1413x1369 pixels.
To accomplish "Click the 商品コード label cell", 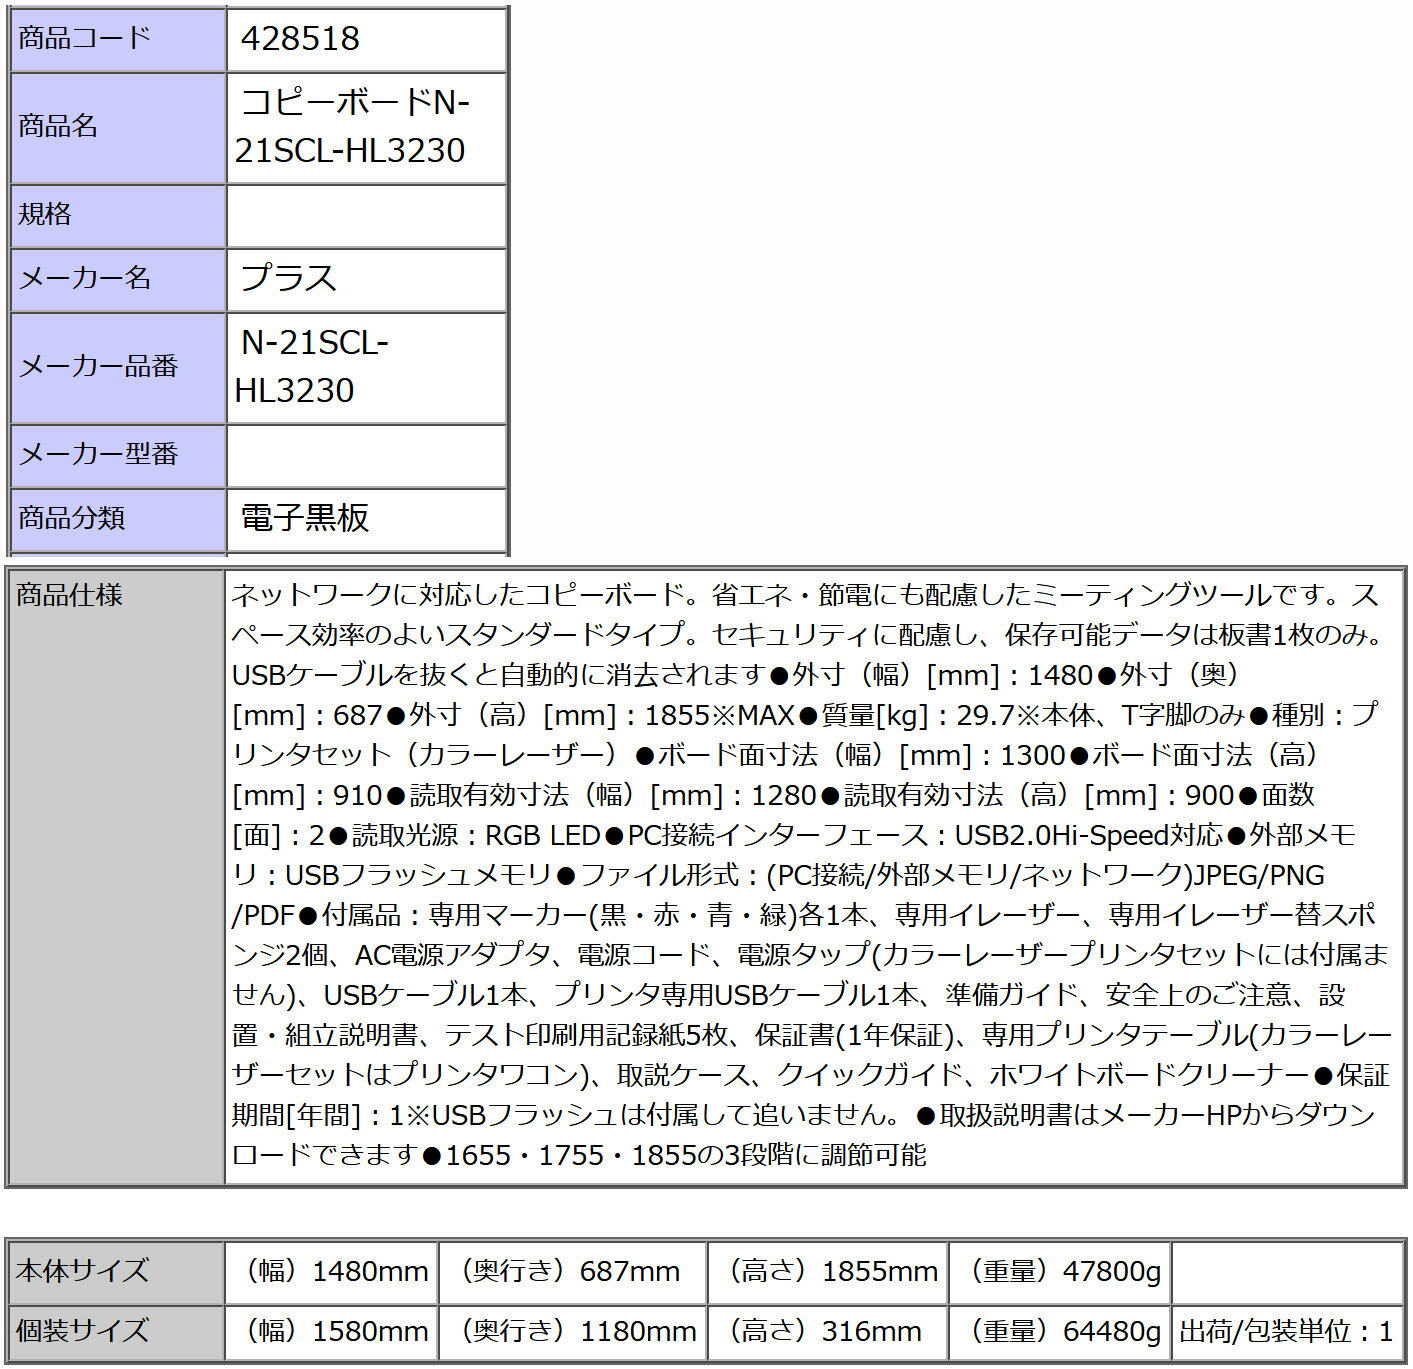I will point(118,40).
